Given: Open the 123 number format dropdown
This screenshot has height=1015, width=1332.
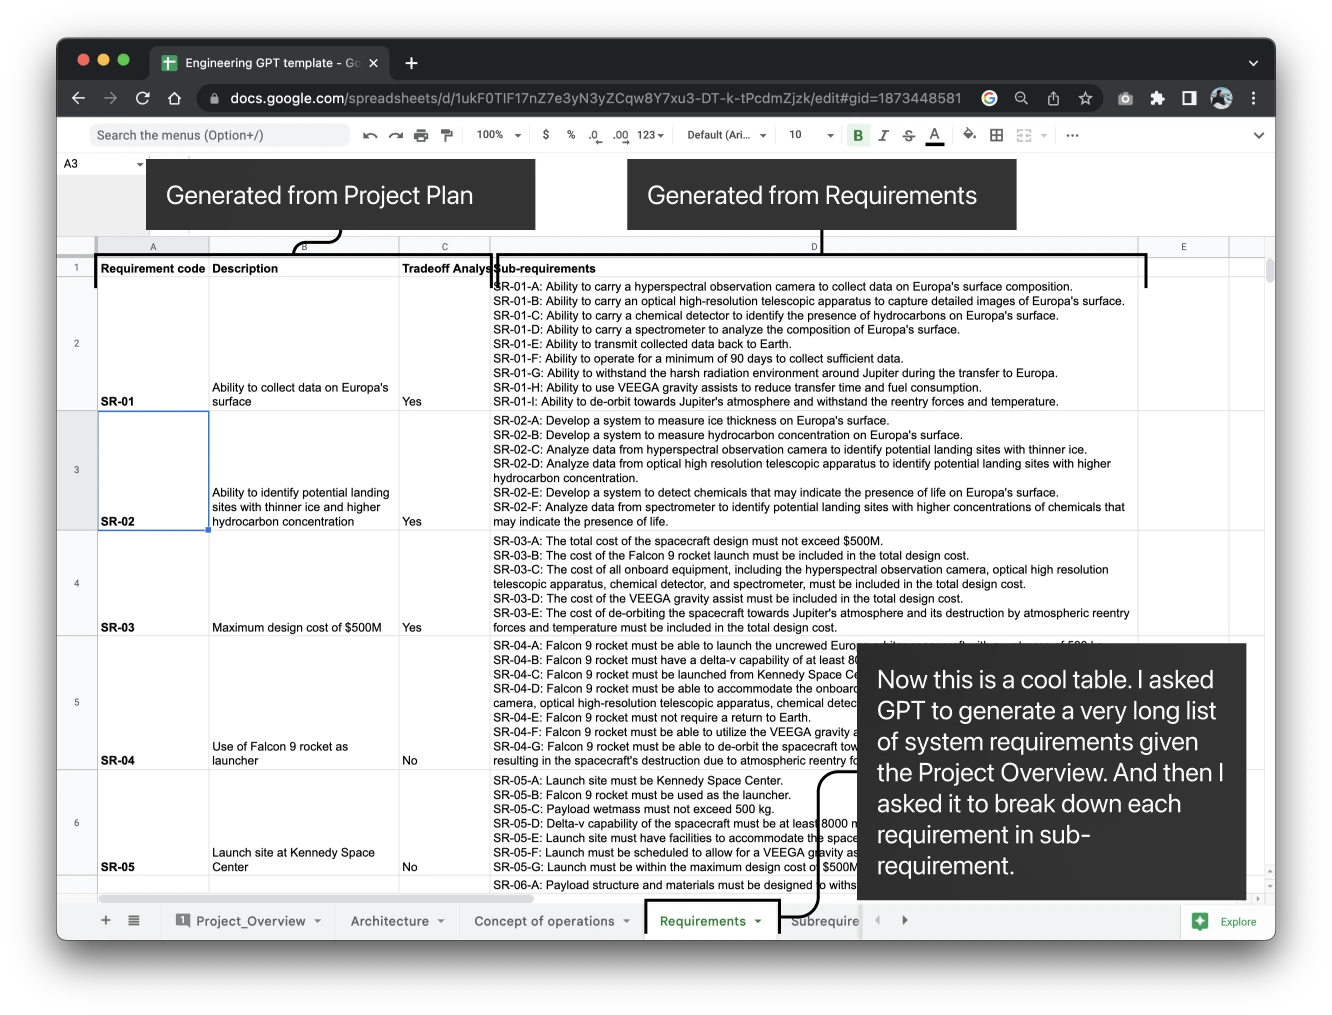Looking at the screenshot, I should [x=651, y=135].
